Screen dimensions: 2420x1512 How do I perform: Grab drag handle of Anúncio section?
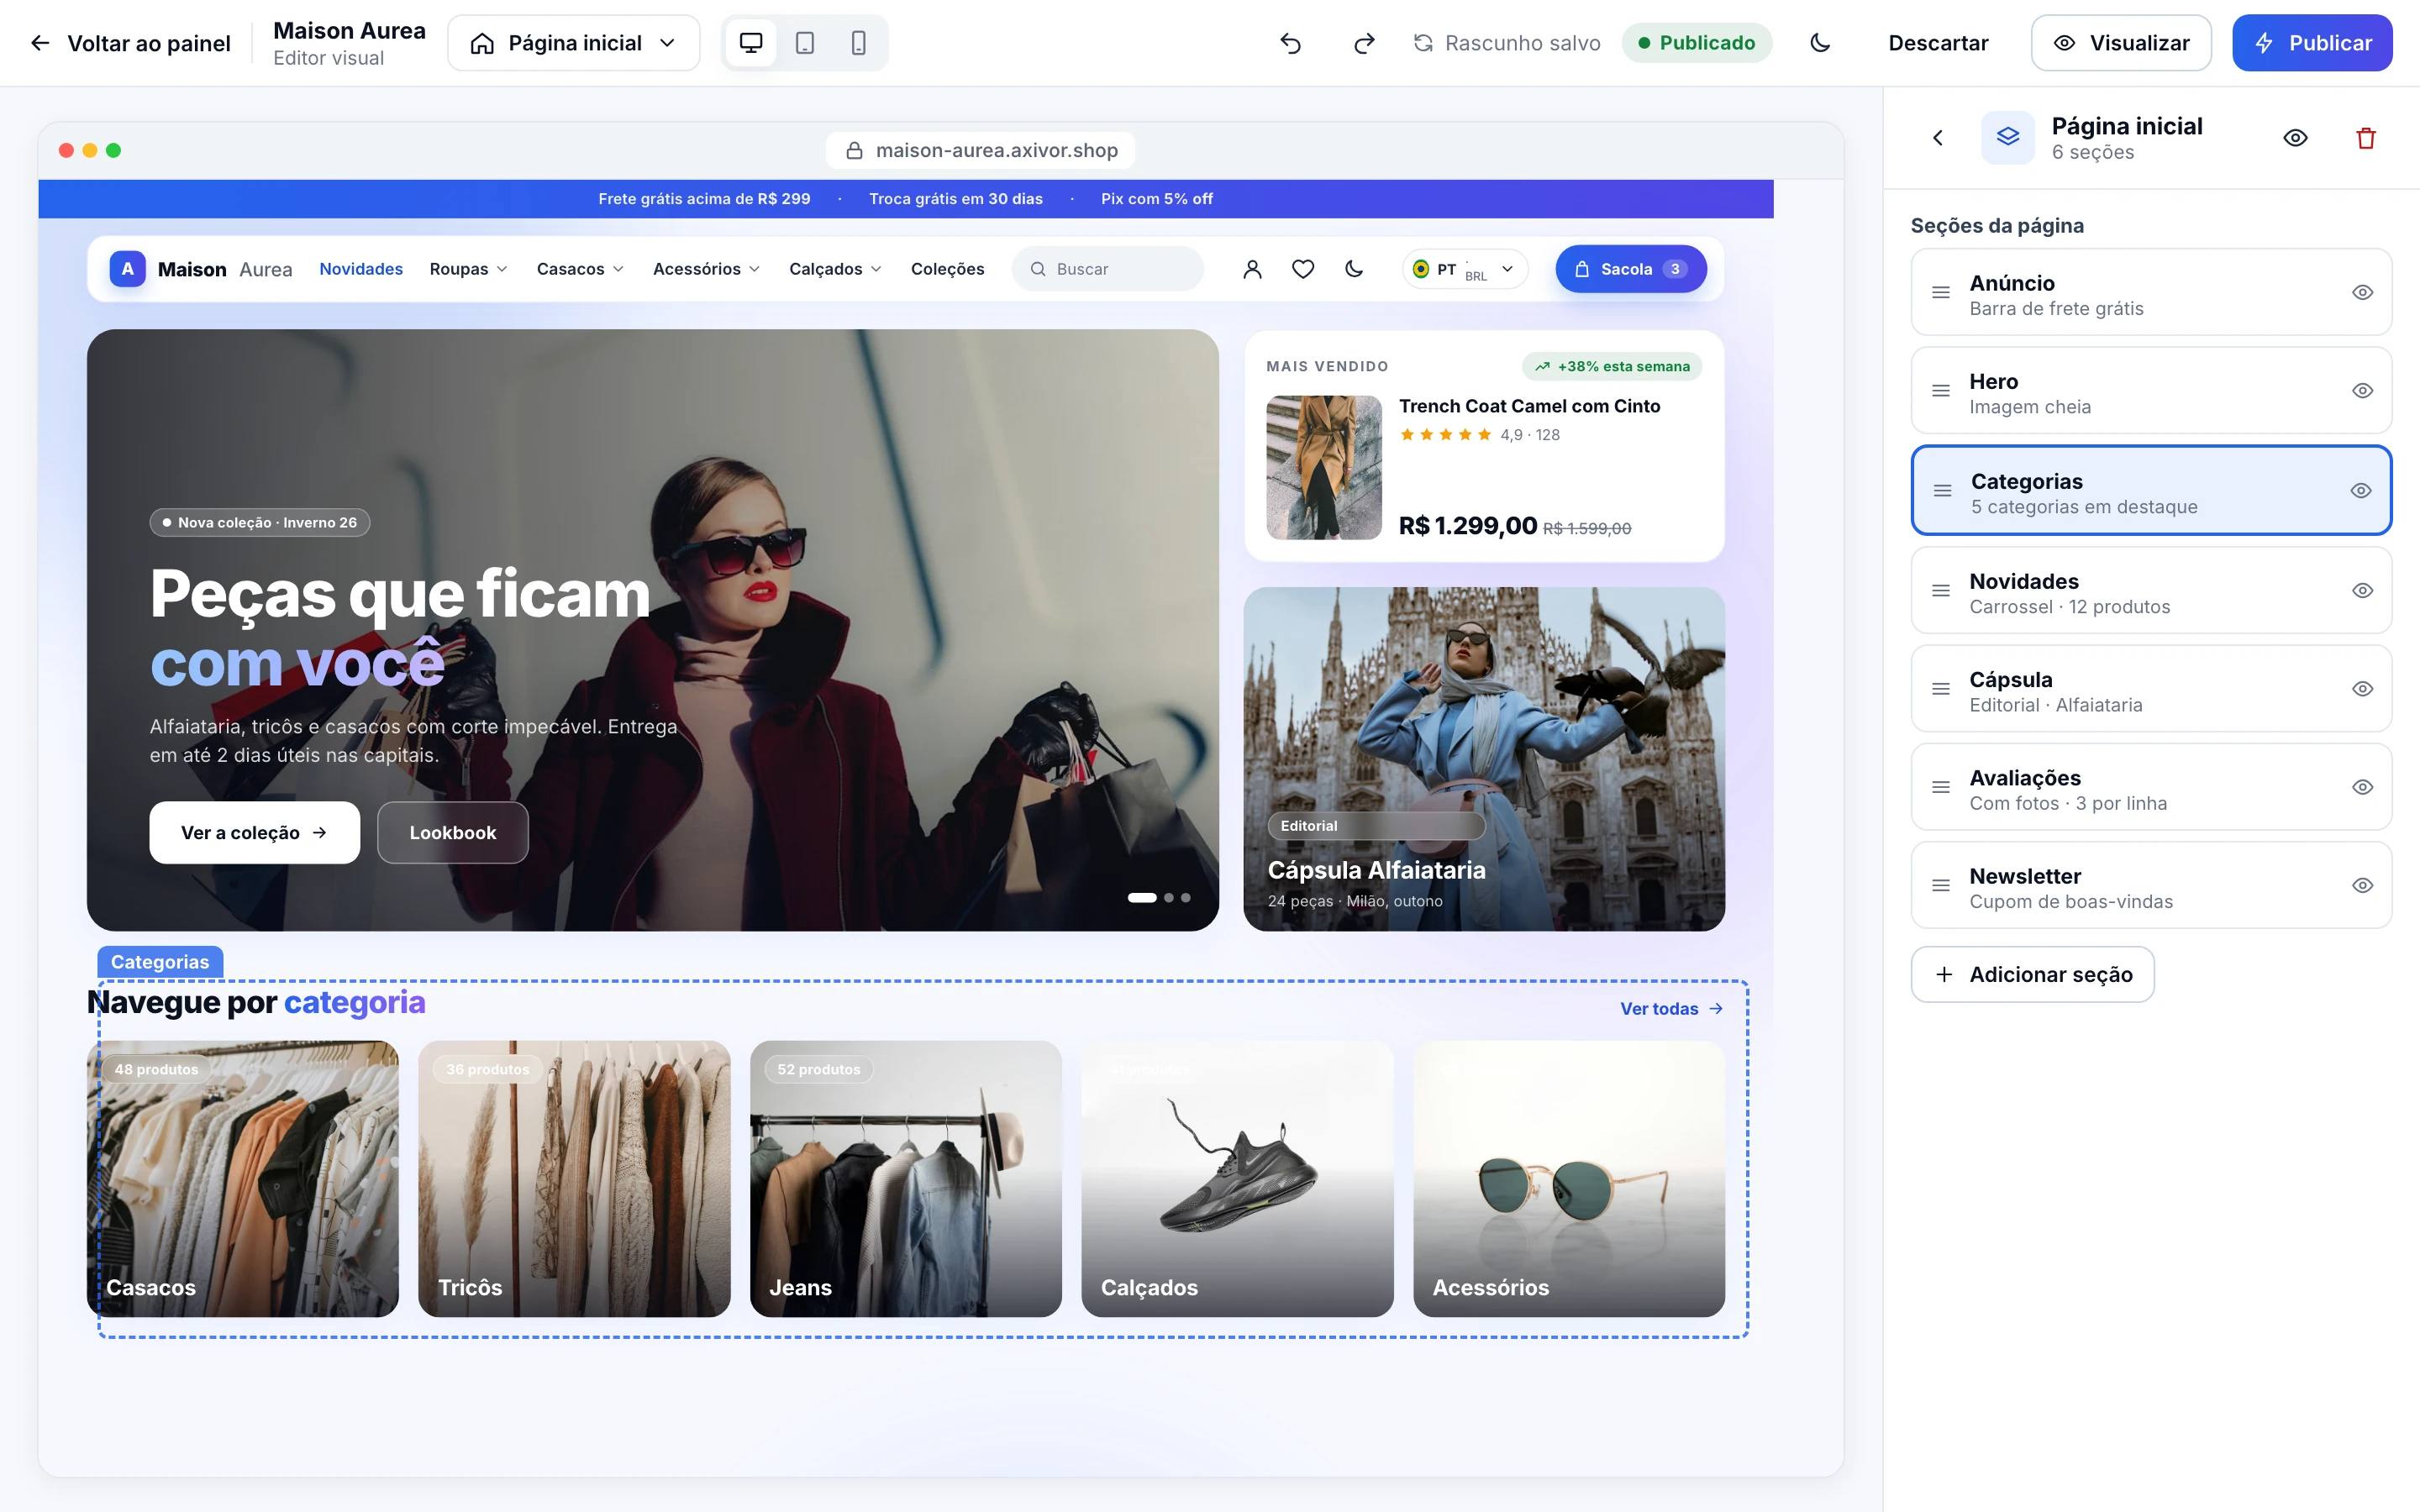[x=1941, y=292]
